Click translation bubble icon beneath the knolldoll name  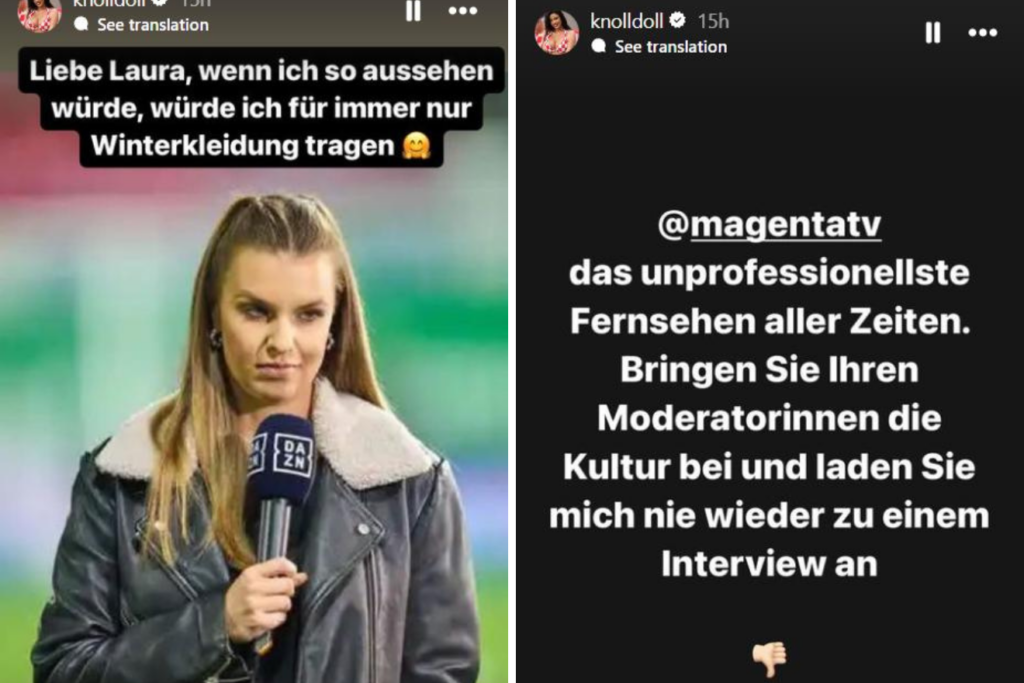598,46
